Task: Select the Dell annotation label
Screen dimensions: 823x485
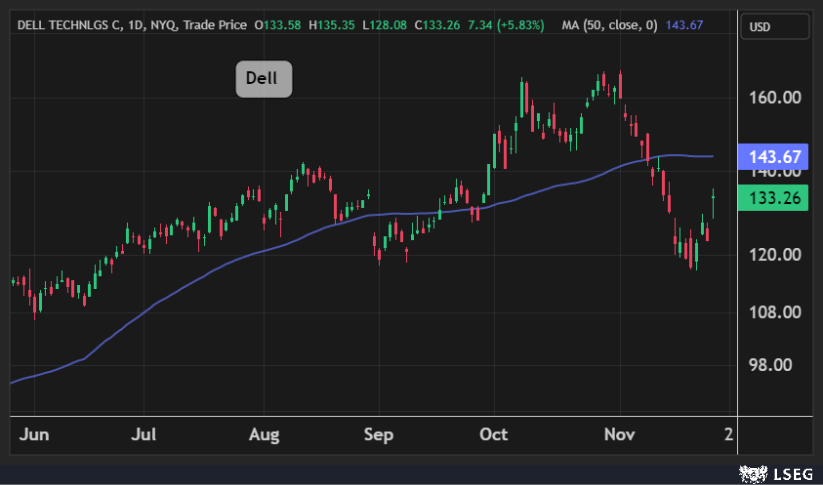Action: pyautogui.click(x=264, y=79)
